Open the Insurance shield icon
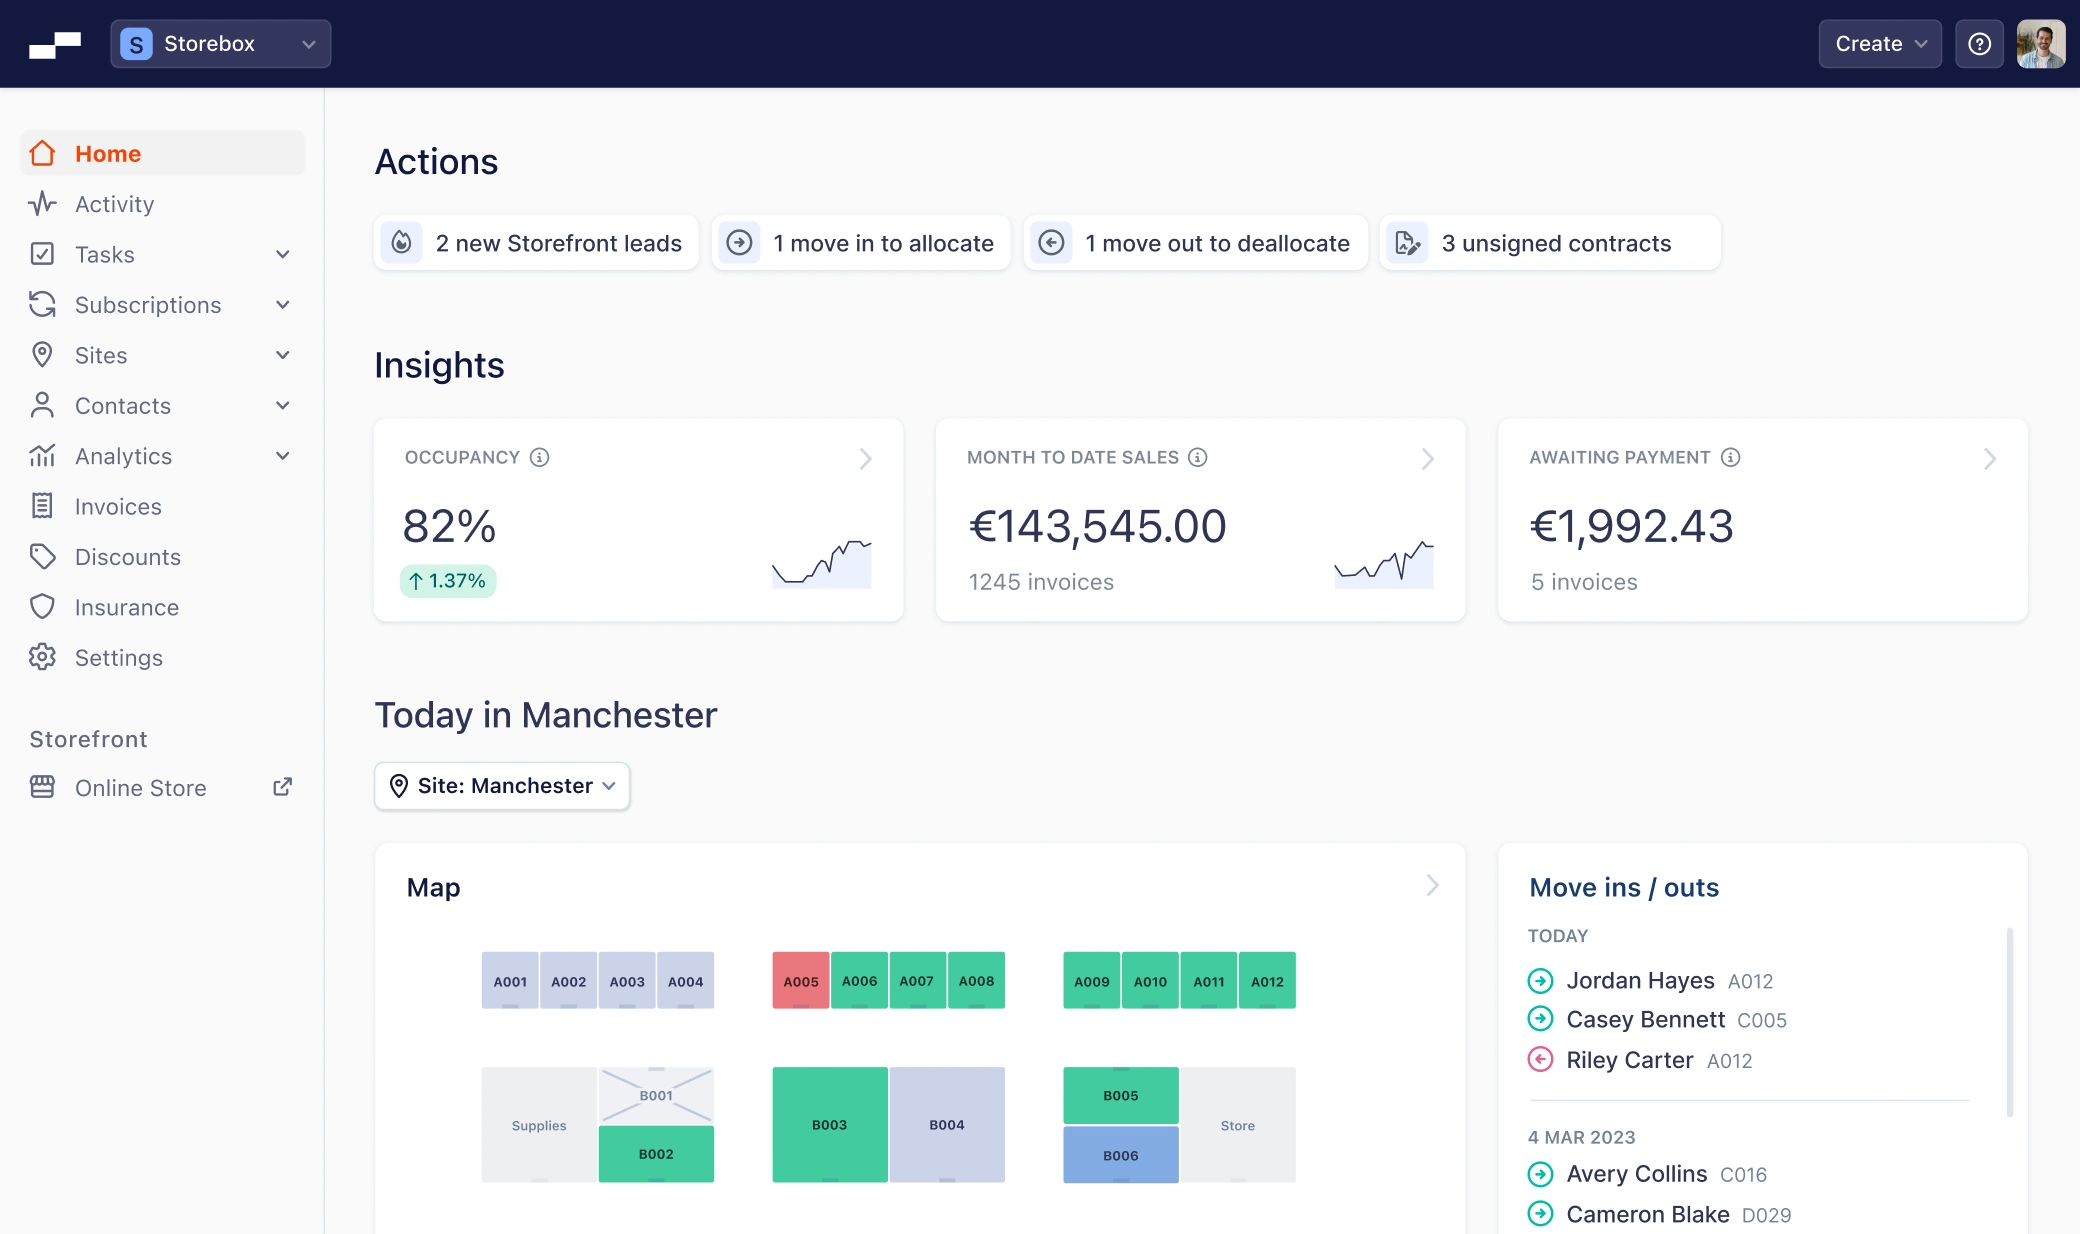Viewport: 2080px width, 1234px height. (42, 607)
